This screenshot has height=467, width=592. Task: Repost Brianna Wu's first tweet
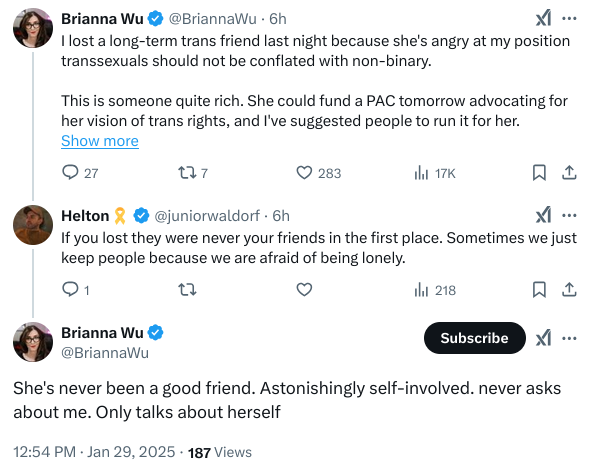(193, 173)
